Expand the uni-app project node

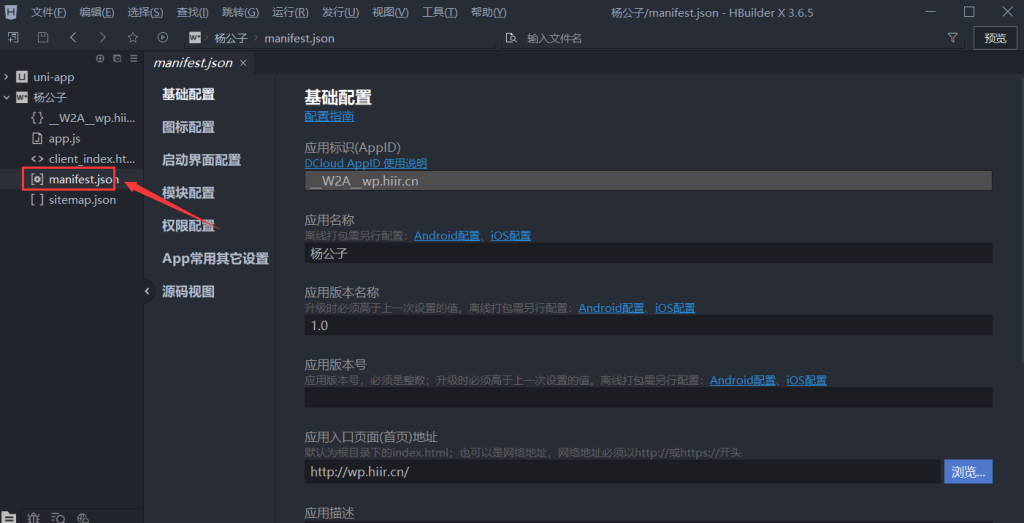7,77
